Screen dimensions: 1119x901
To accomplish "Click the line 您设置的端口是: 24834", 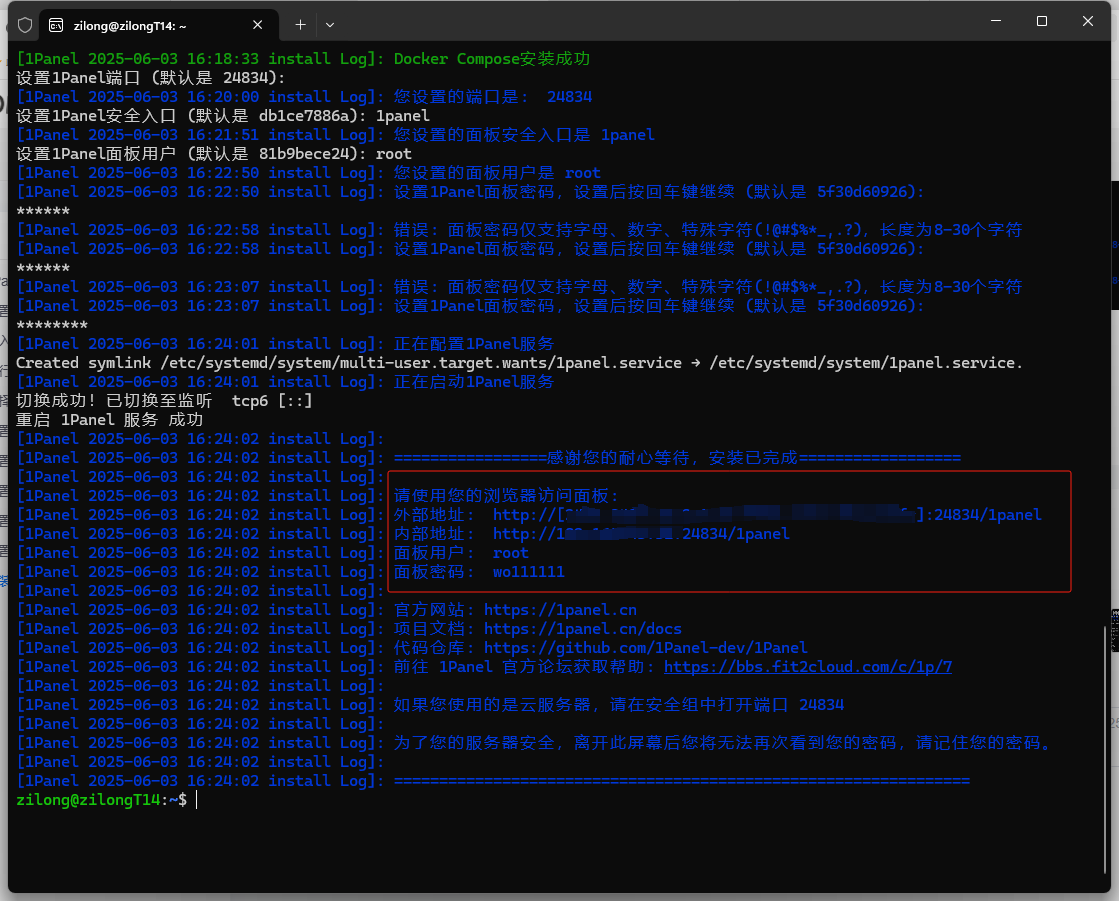I will pyautogui.click(x=304, y=97).
